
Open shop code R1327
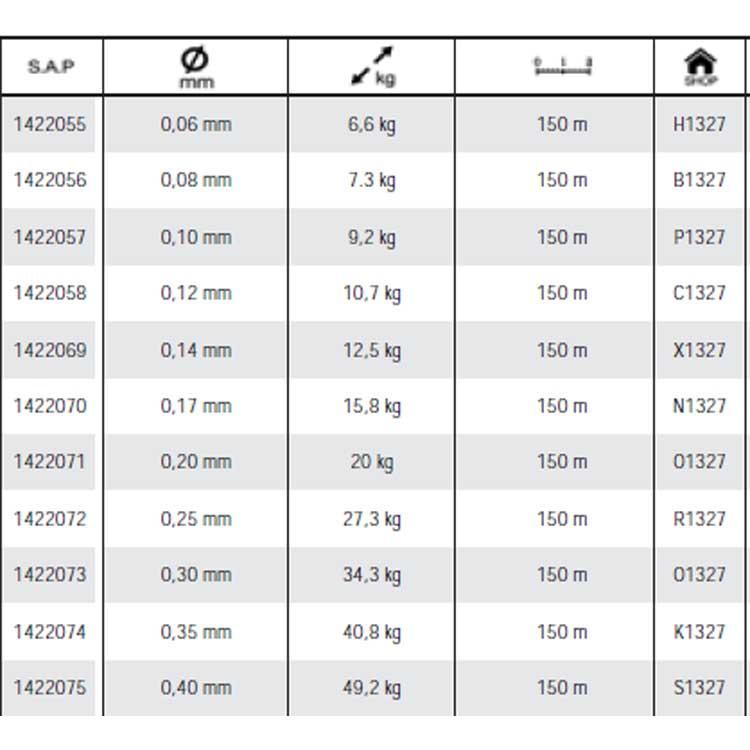(699, 519)
